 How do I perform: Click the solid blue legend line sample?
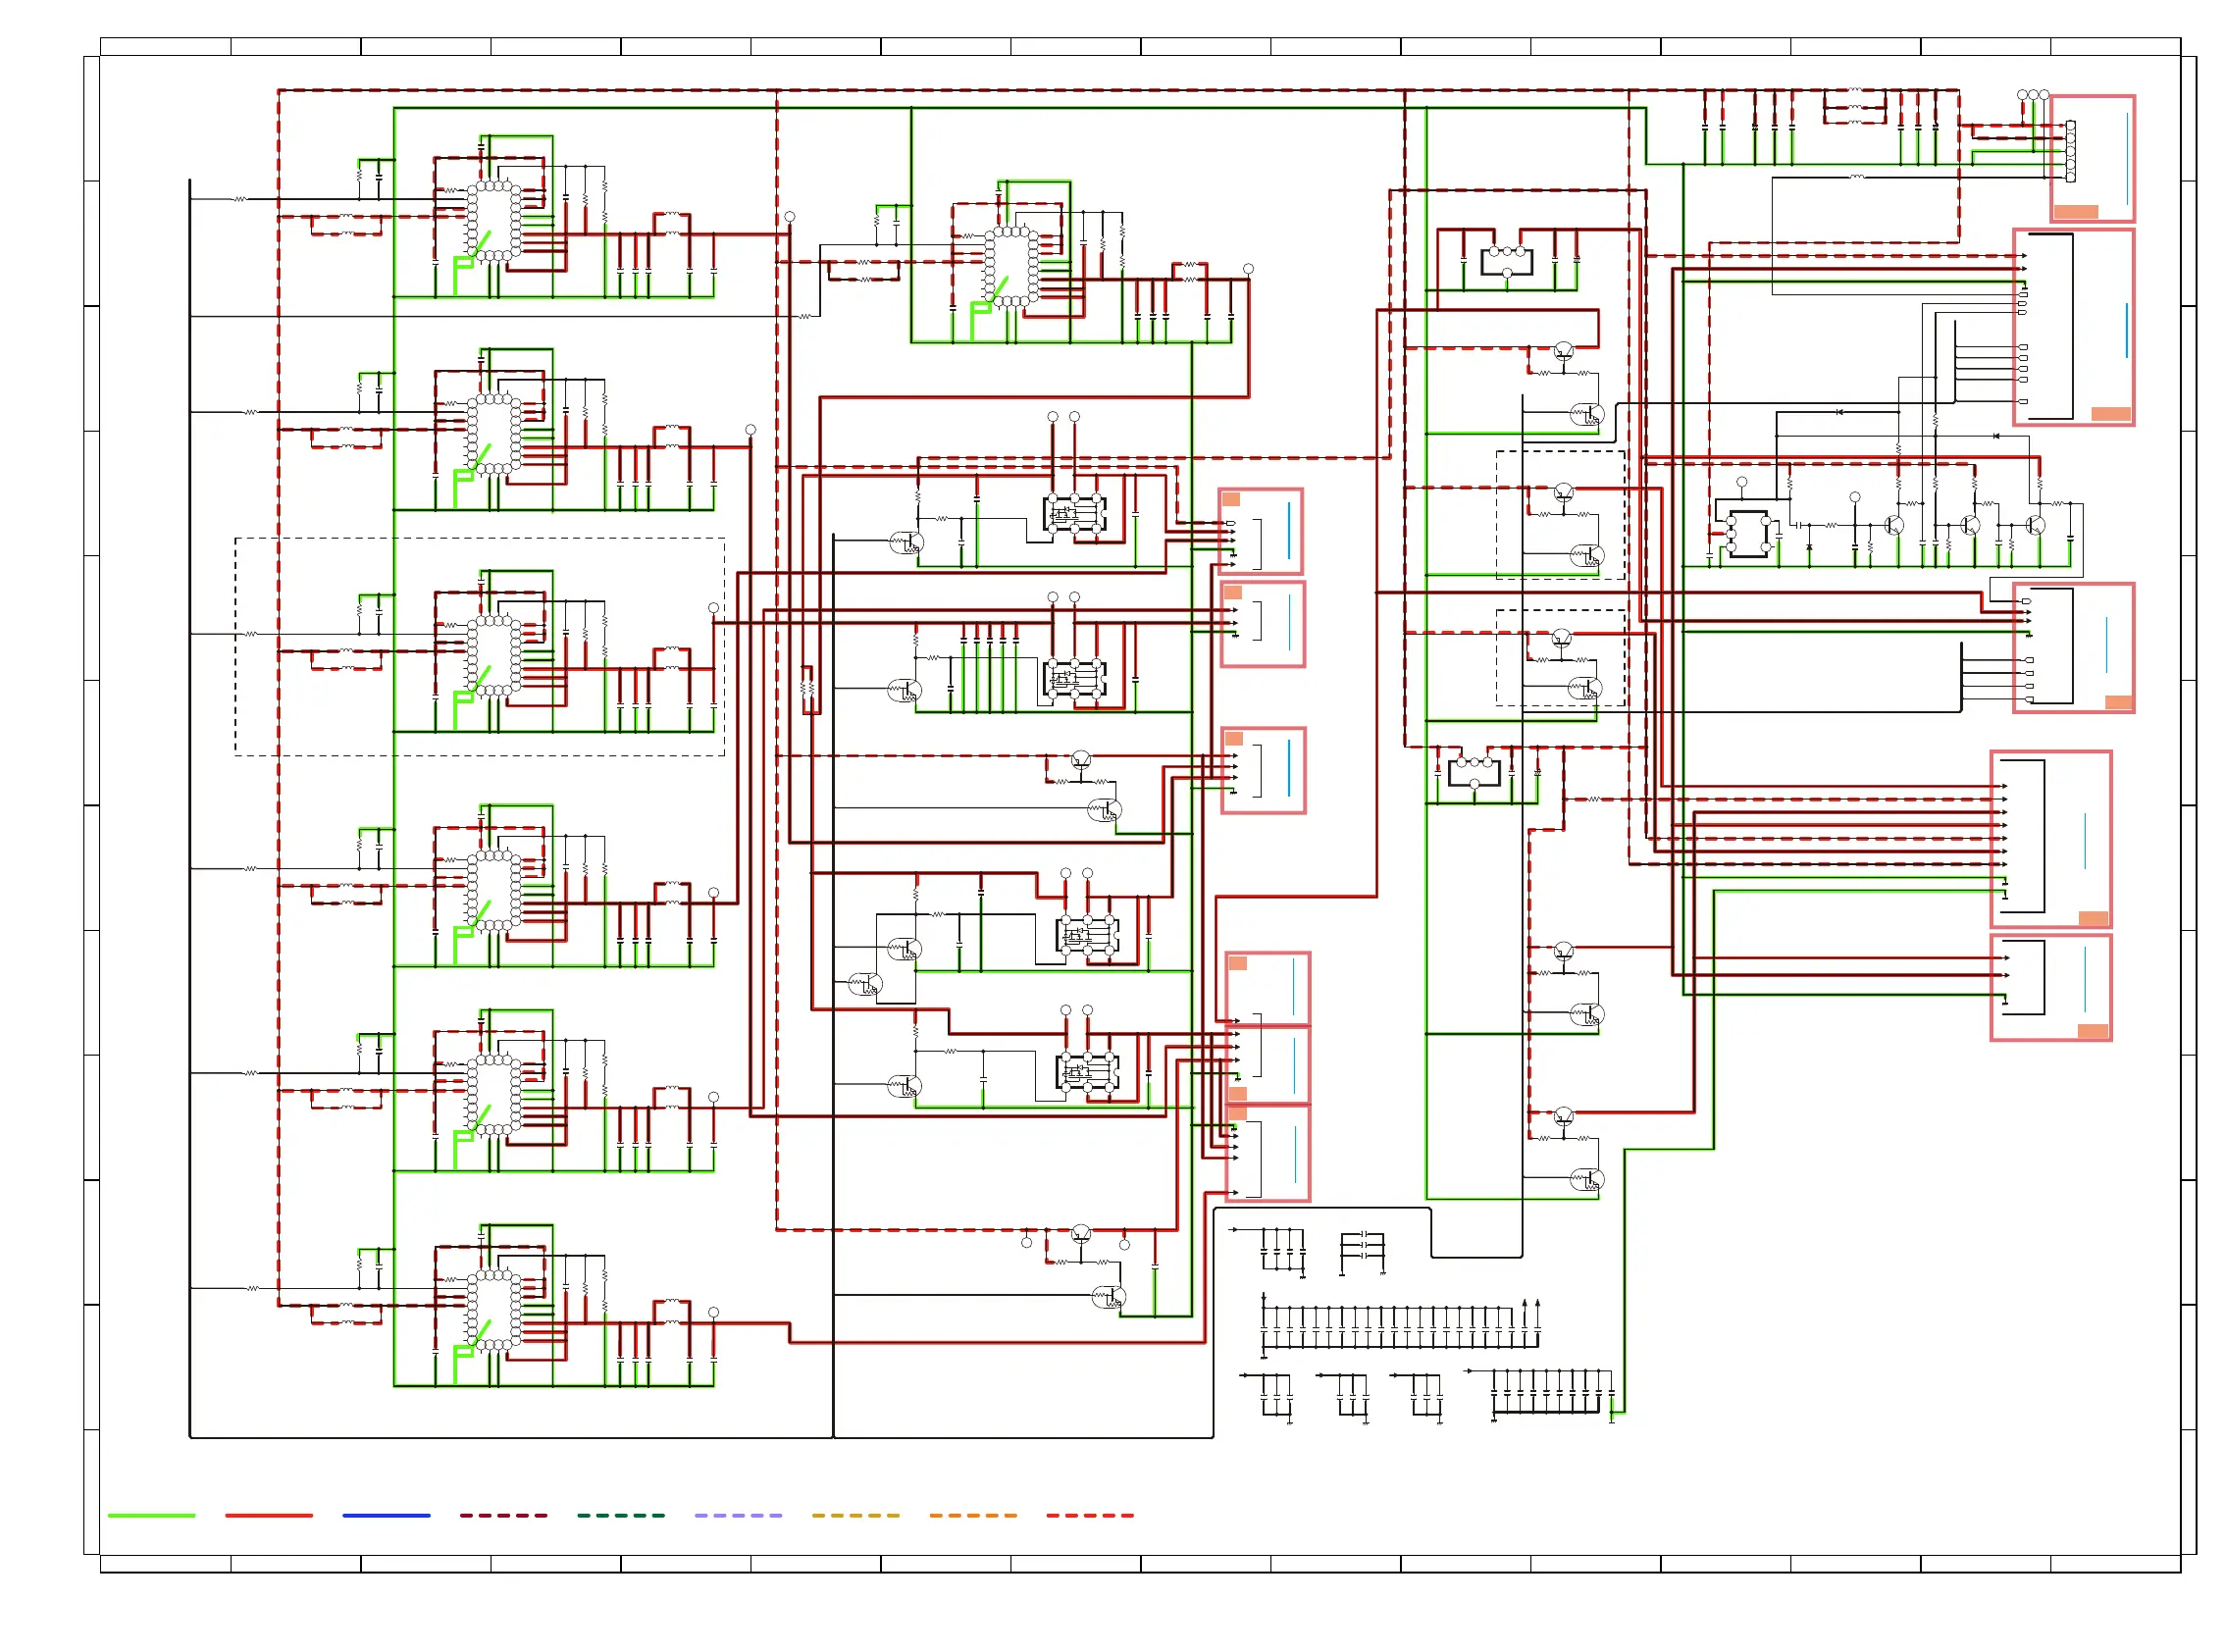386,1515
